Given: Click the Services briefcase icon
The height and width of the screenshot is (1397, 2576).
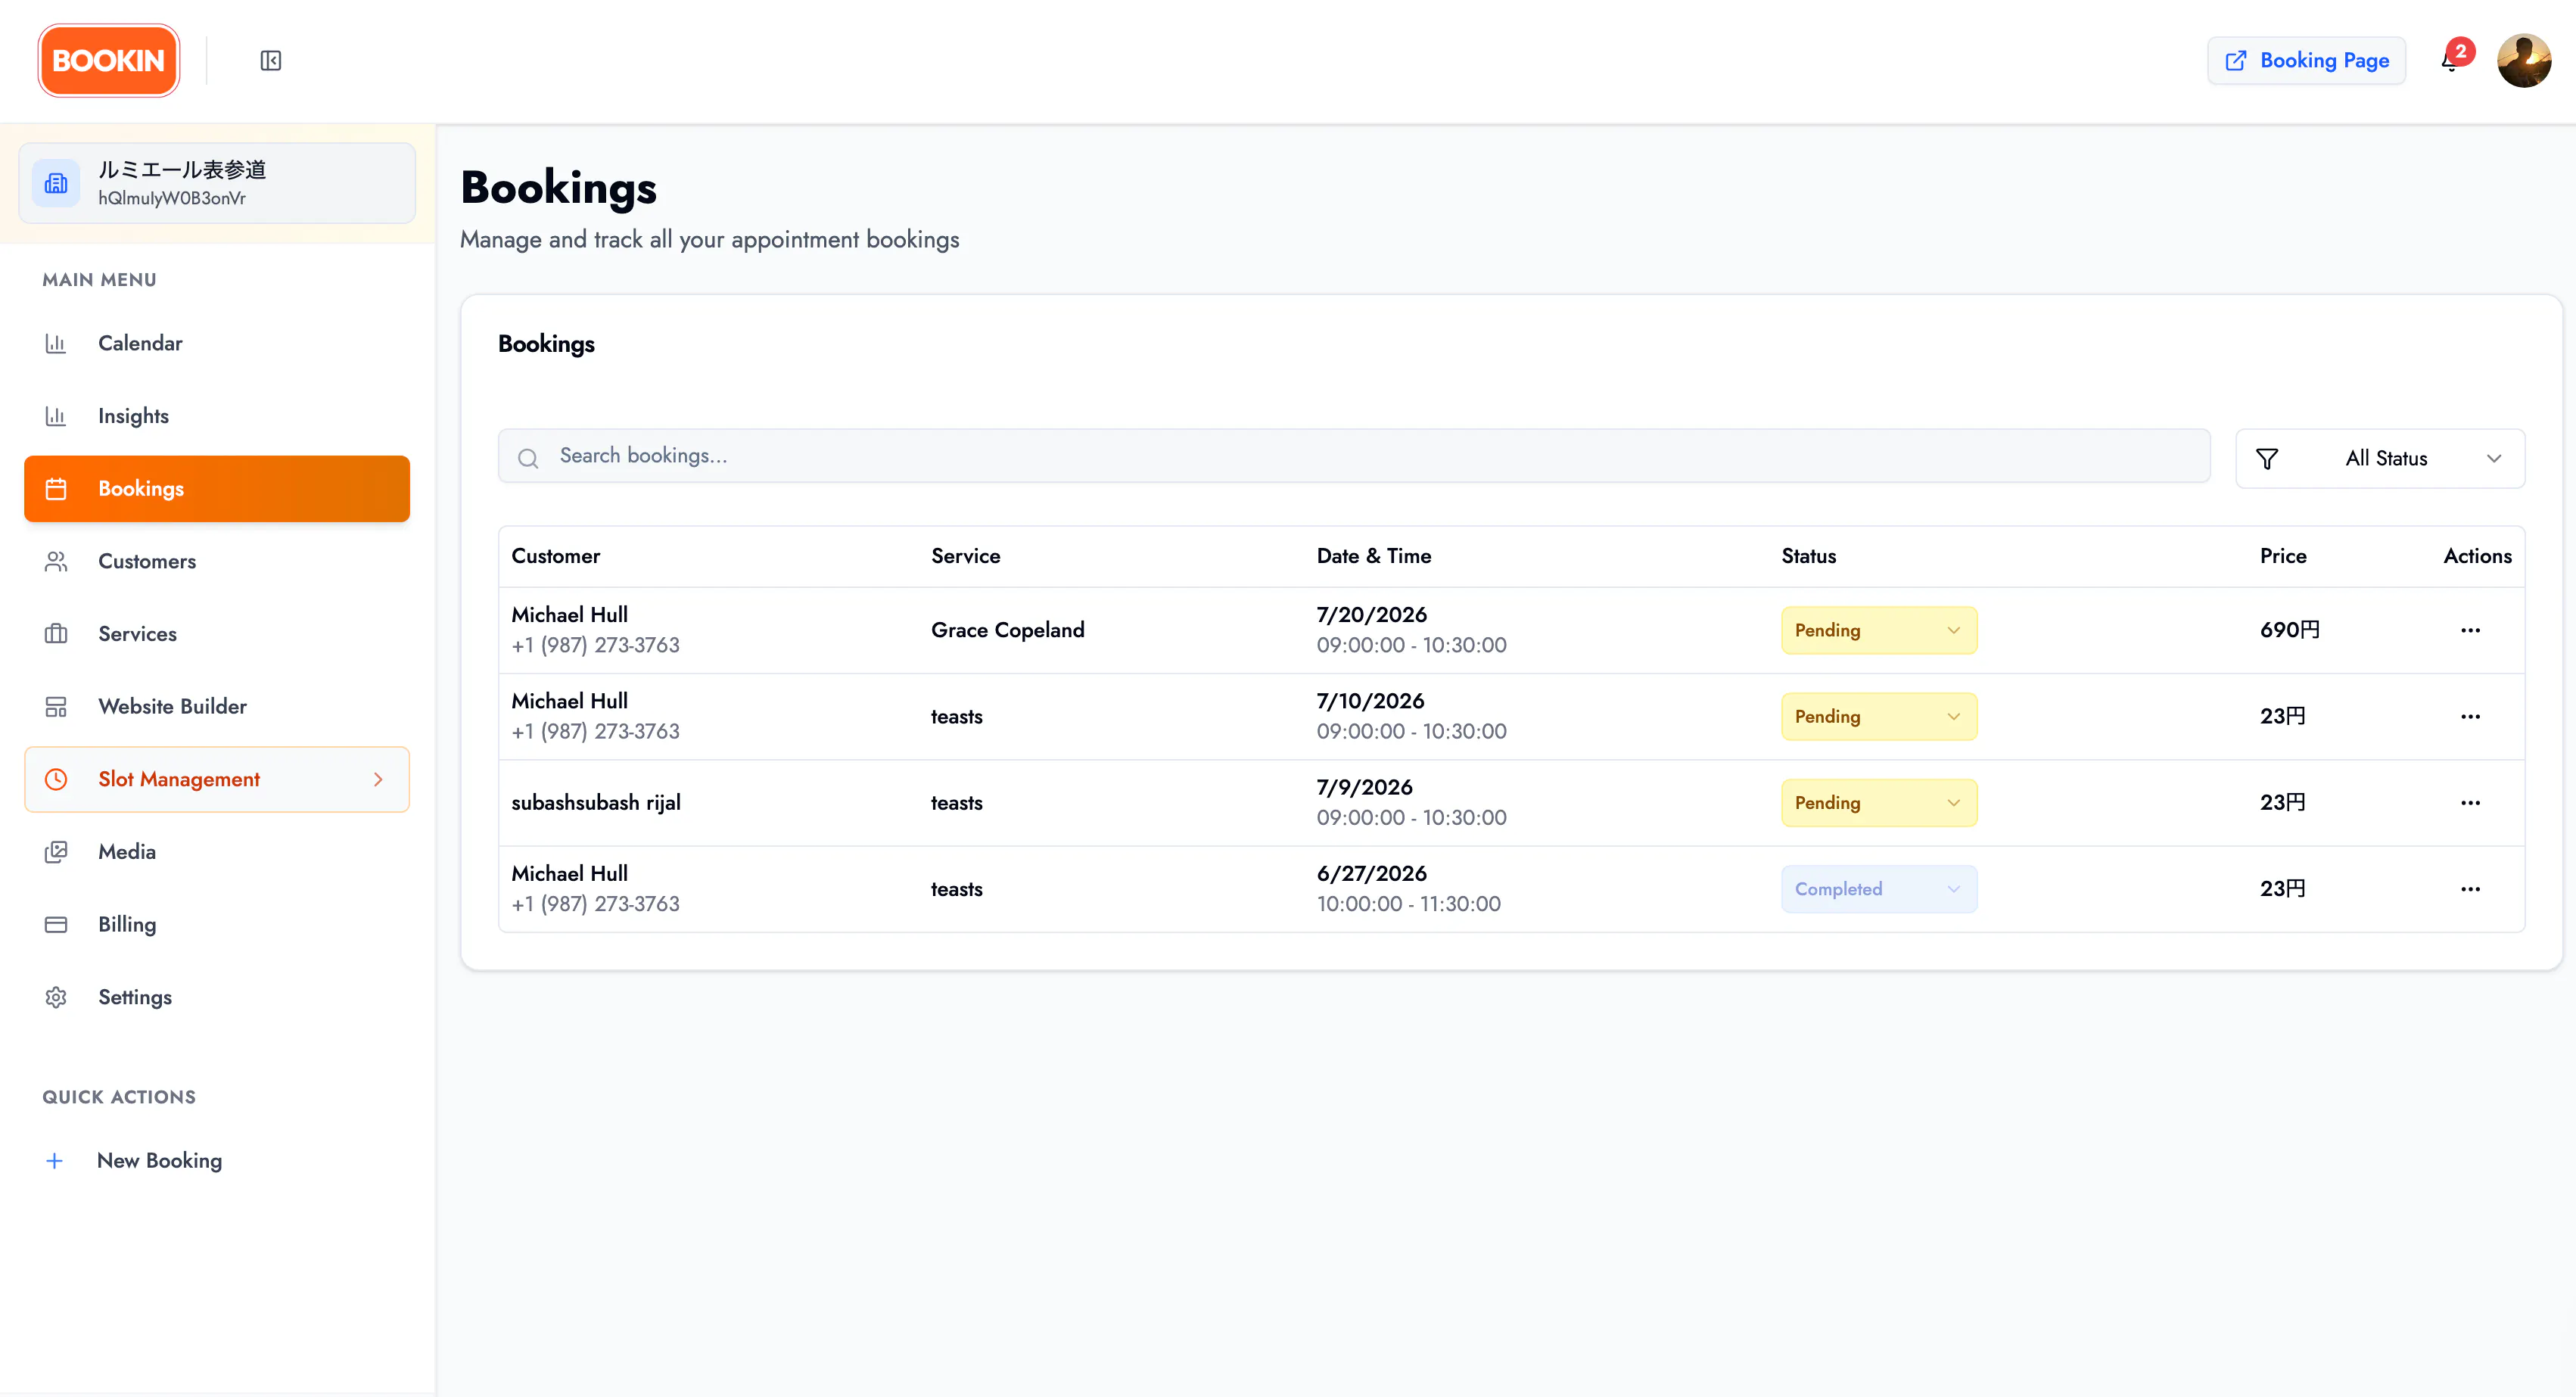Looking at the screenshot, I should click(56, 634).
